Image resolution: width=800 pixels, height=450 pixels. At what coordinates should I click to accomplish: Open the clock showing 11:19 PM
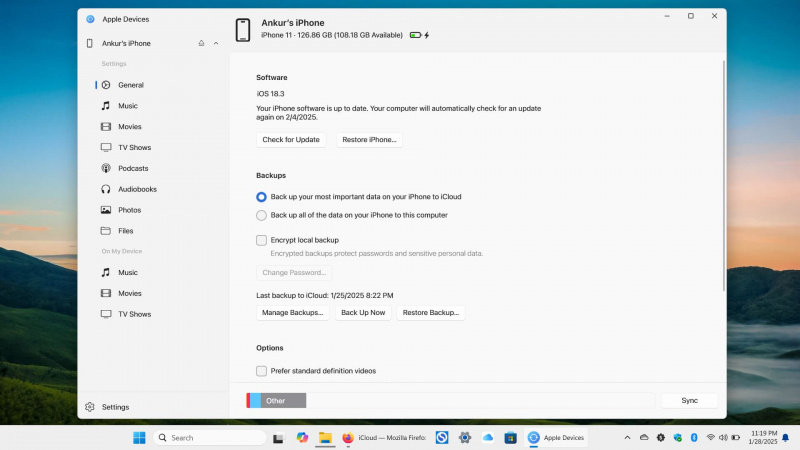(x=763, y=438)
